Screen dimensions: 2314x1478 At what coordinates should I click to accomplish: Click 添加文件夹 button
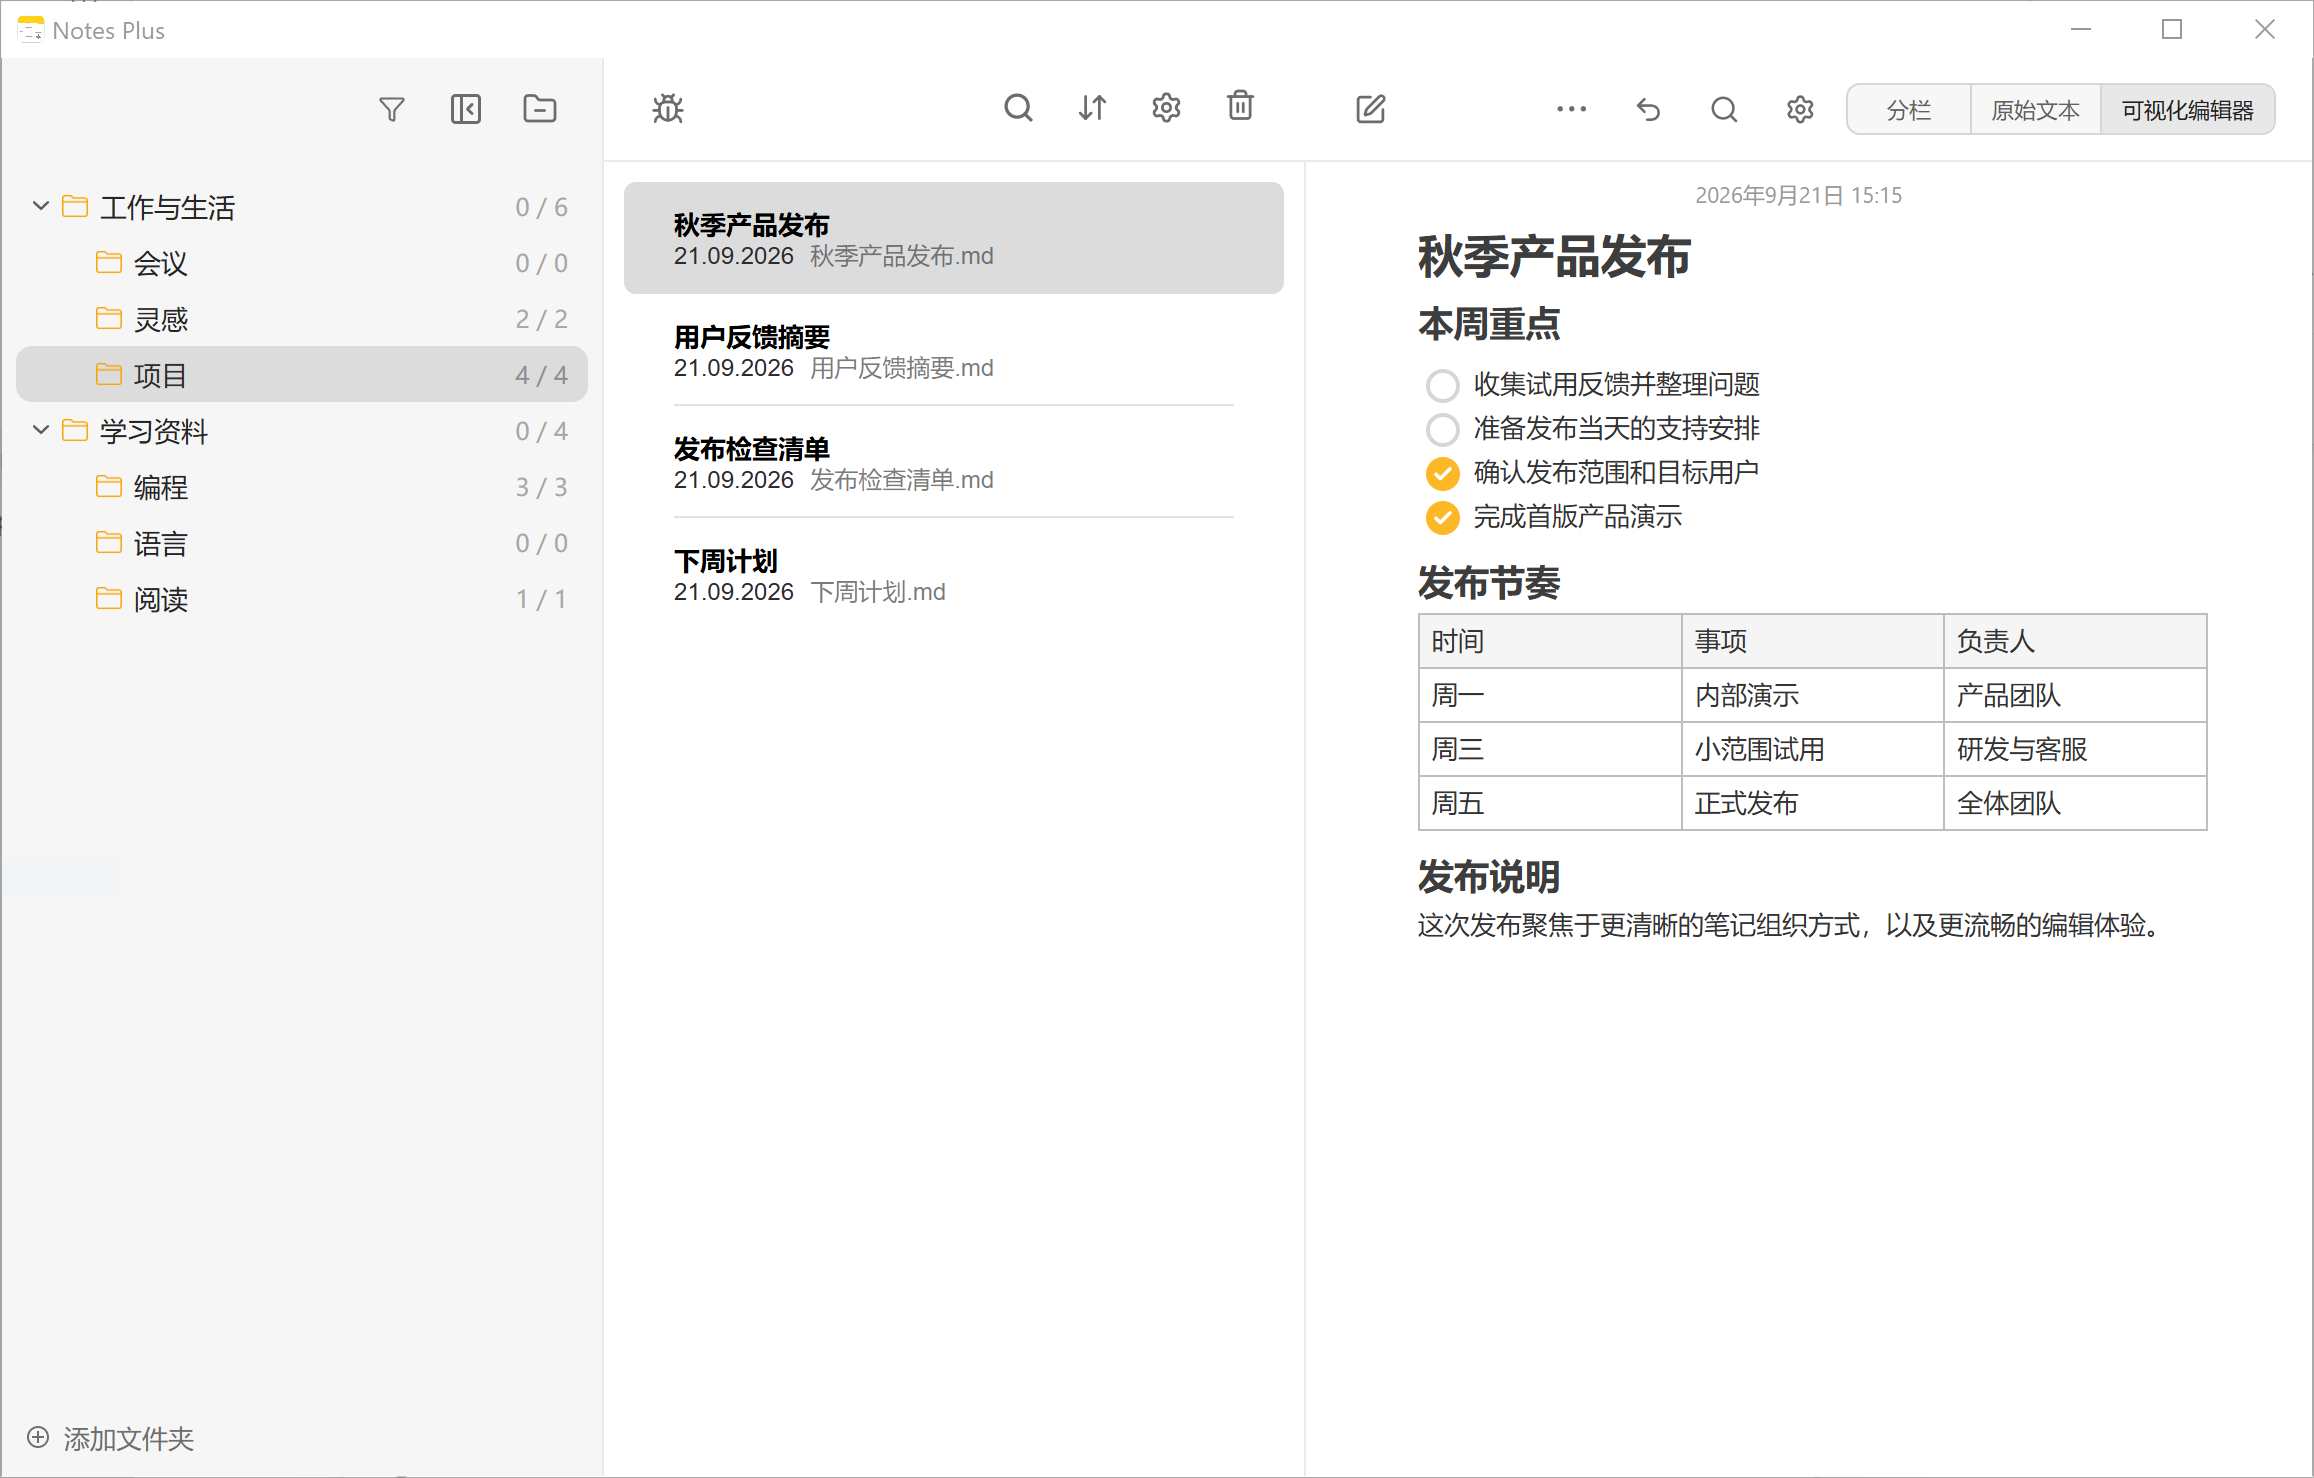point(110,1438)
